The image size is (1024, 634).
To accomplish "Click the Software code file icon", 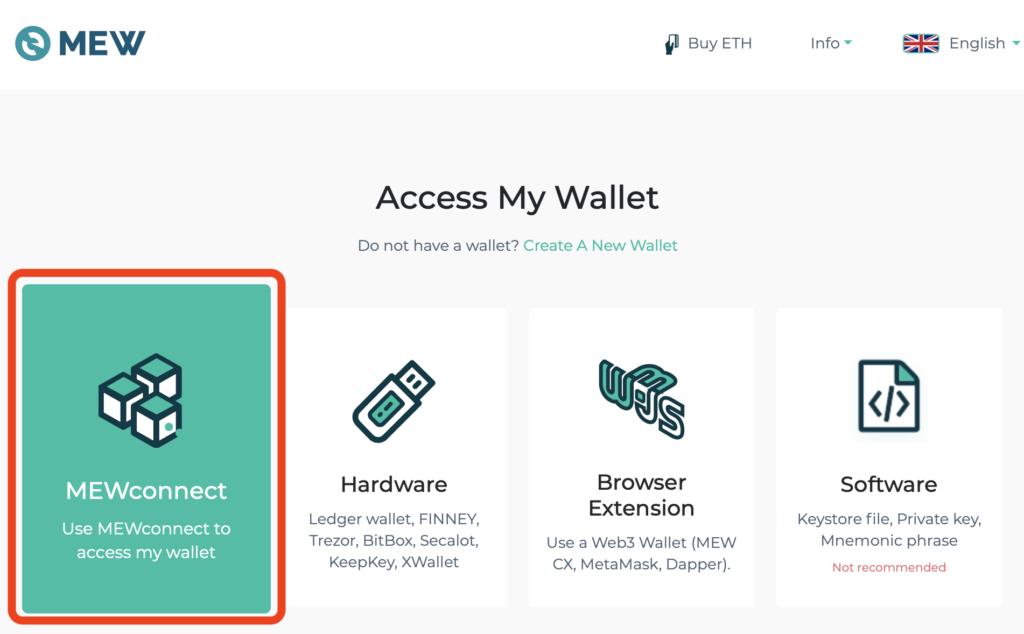I will pyautogui.click(x=889, y=396).
